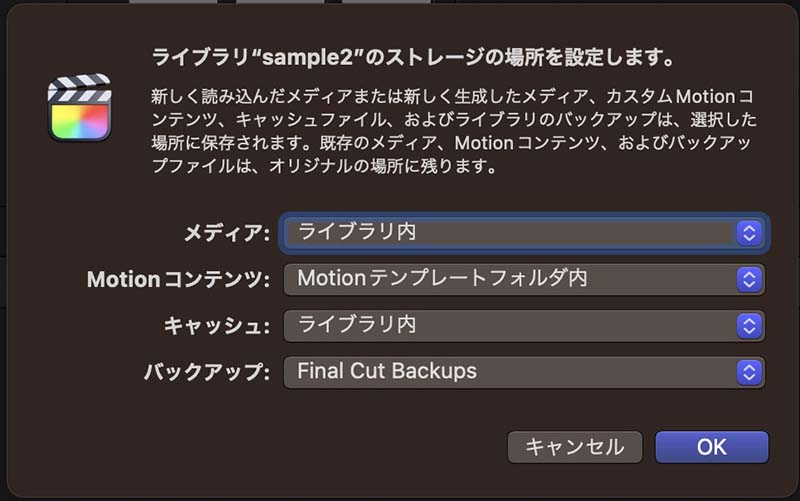The height and width of the screenshot is (501, 800).
Task: Click the メディア: field label
Action: 227,233
